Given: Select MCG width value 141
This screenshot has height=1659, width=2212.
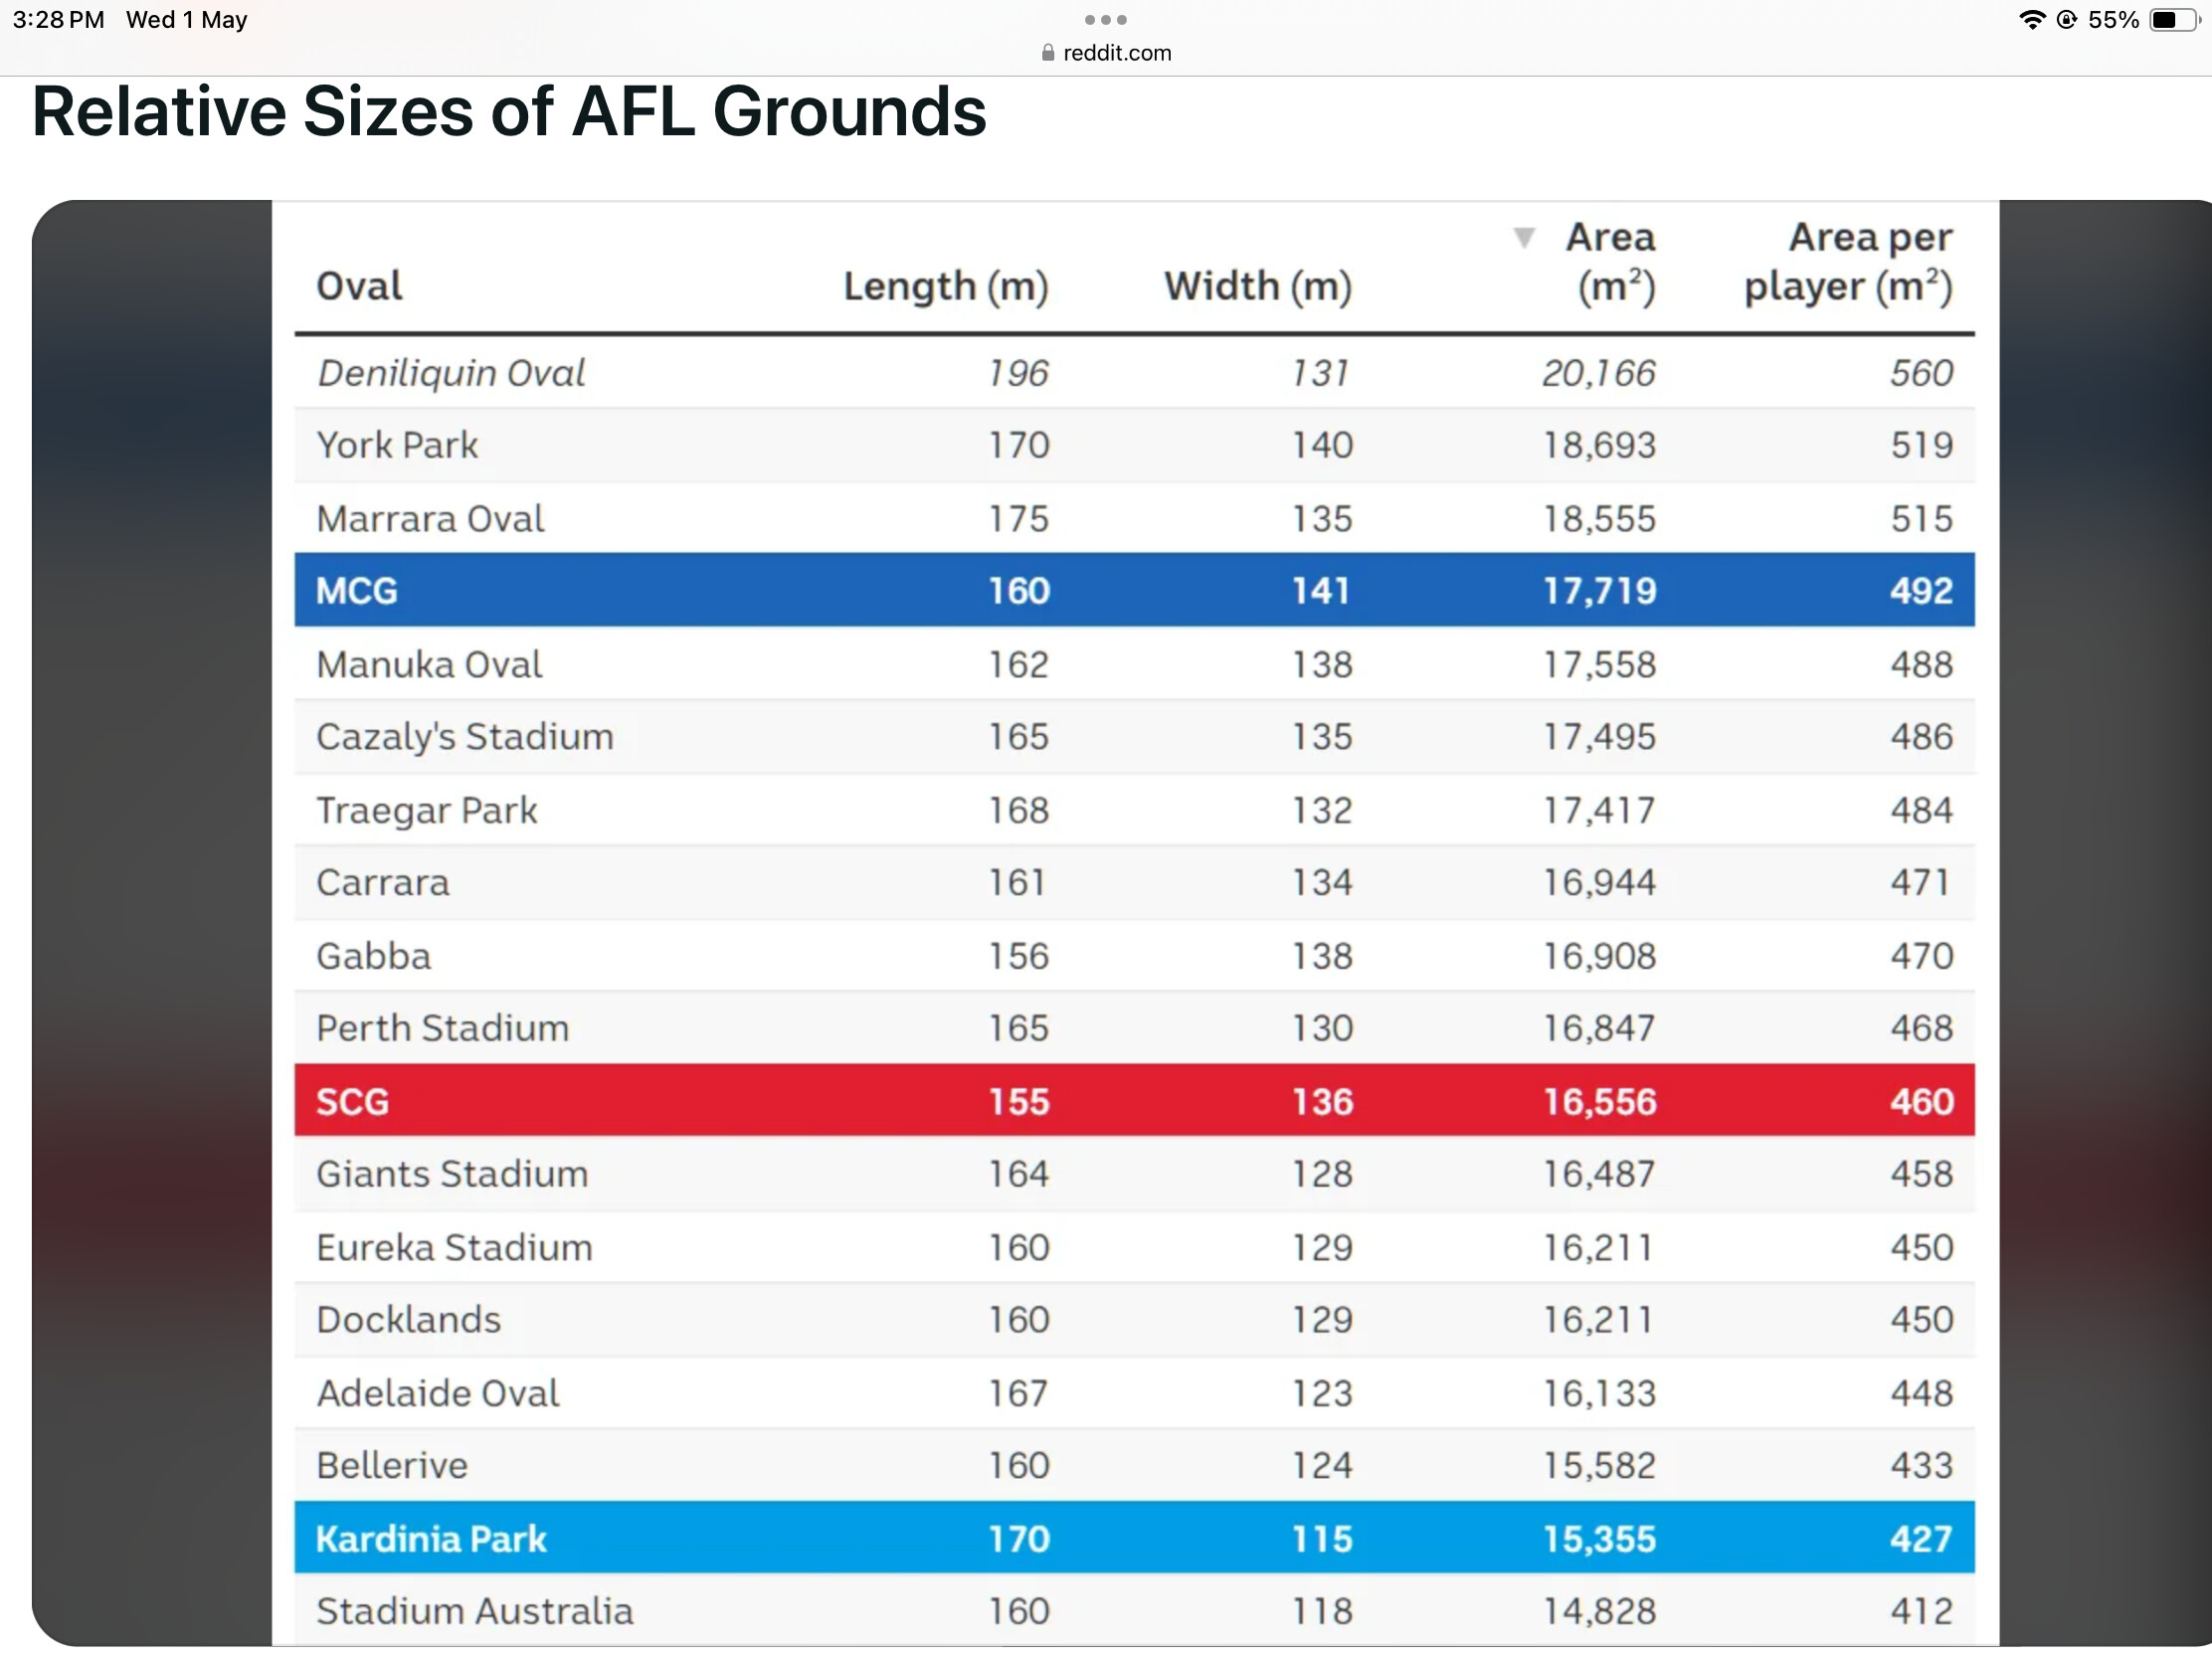Looking at the screenshot, I should (1321, 591).
